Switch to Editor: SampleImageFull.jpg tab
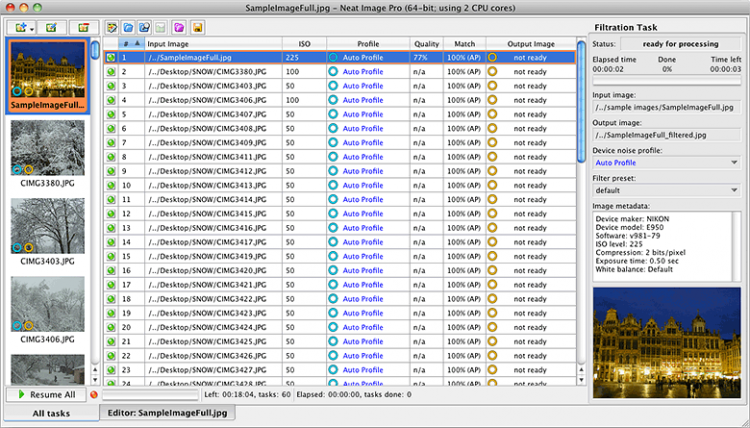The height and width of the screenshot is (428, 750). pyautogui.click(x=167, y=413)
